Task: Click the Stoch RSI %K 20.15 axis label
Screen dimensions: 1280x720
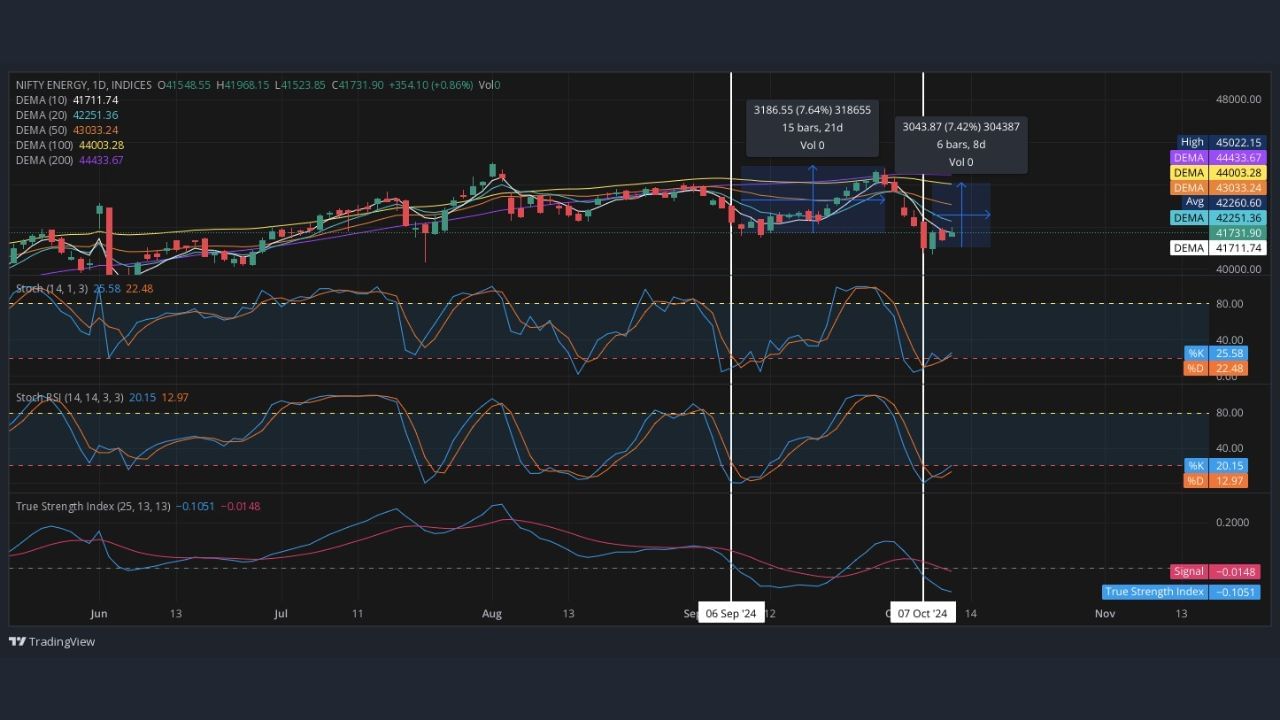Action: [x=1215, y=465]
